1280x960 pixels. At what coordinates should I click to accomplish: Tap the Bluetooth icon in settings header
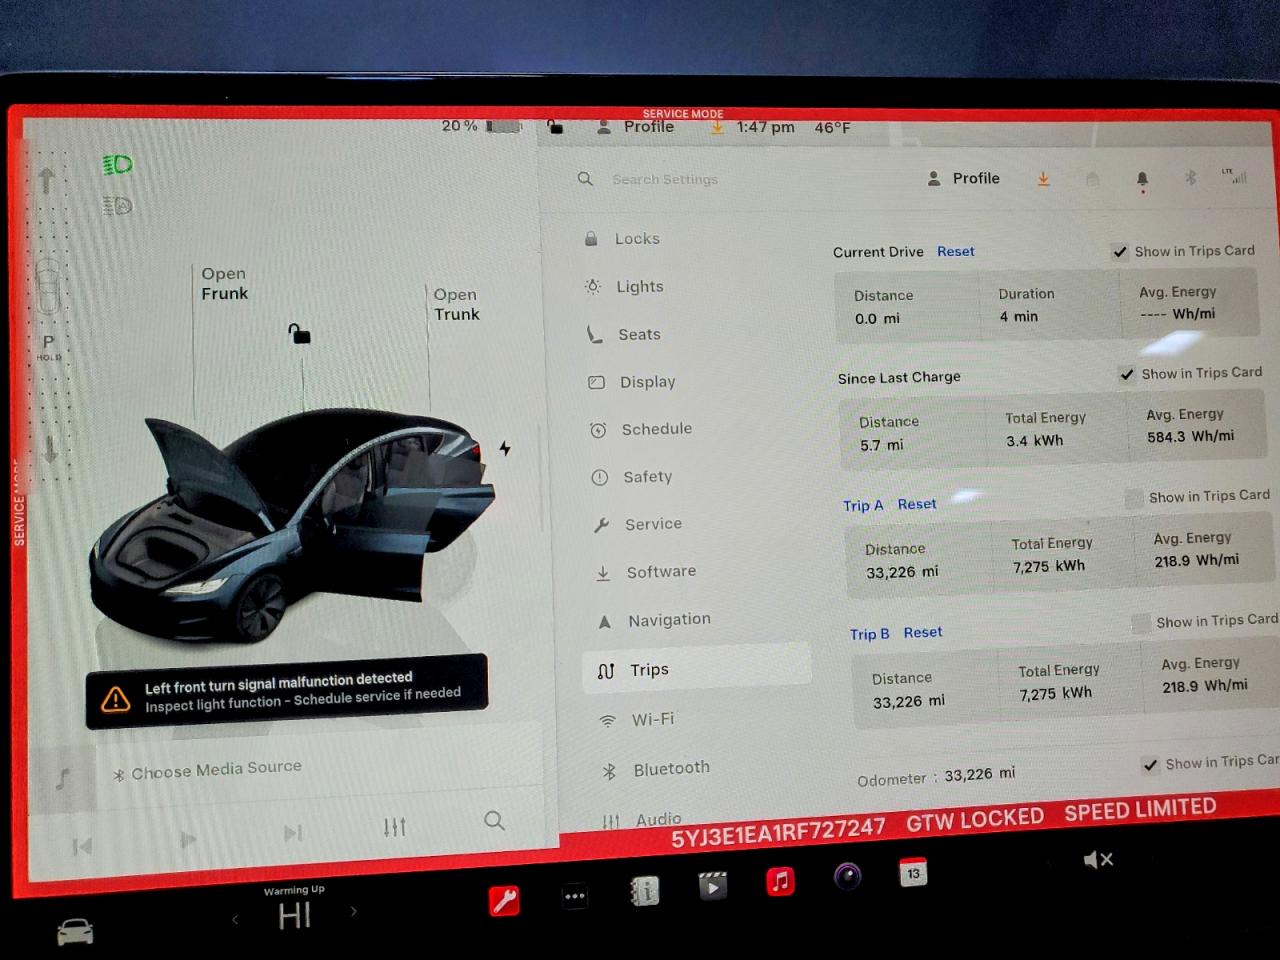click(x=1190, y=178)
